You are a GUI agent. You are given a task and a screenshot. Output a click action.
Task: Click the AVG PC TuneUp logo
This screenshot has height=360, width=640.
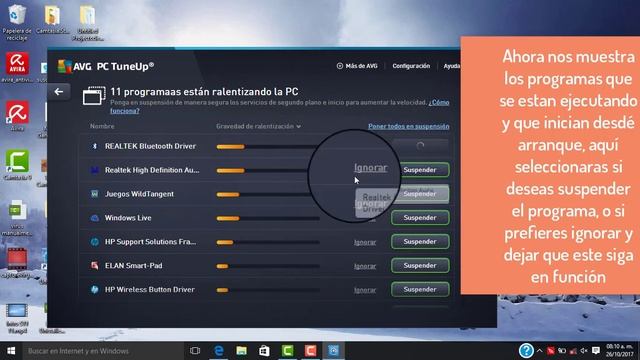click(106, 66)
